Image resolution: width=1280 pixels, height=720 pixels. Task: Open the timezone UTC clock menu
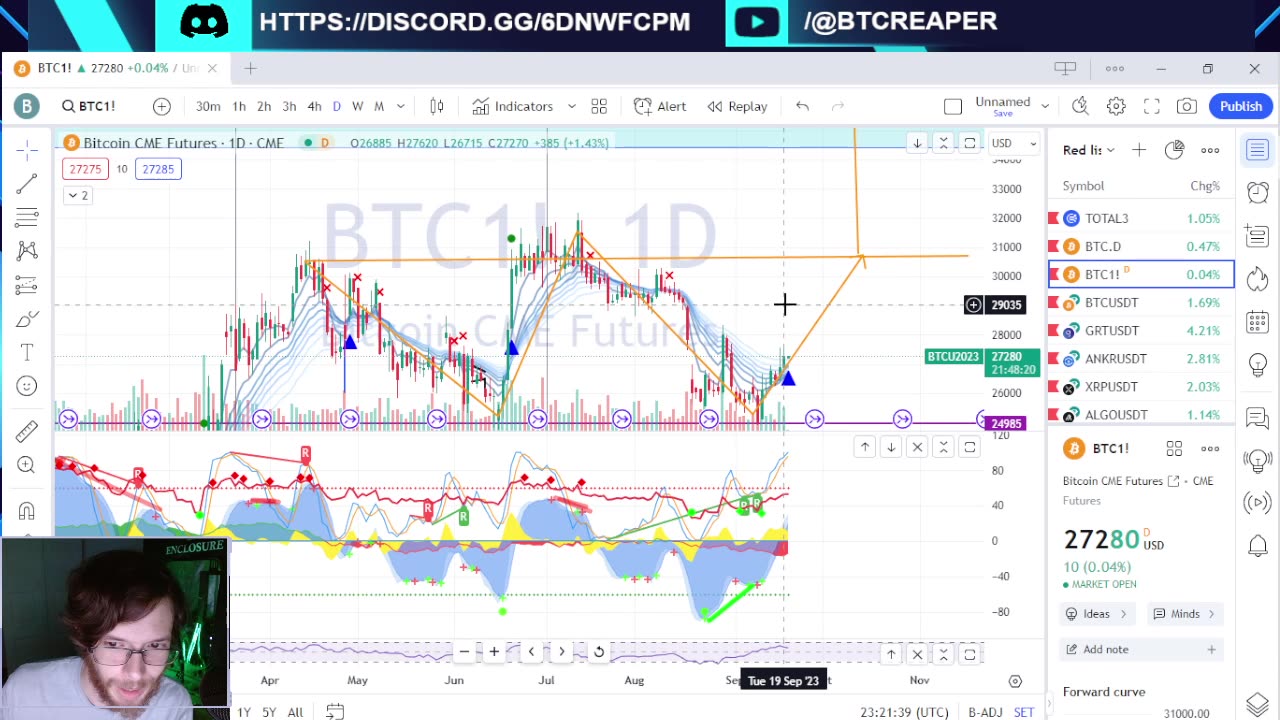907,712
